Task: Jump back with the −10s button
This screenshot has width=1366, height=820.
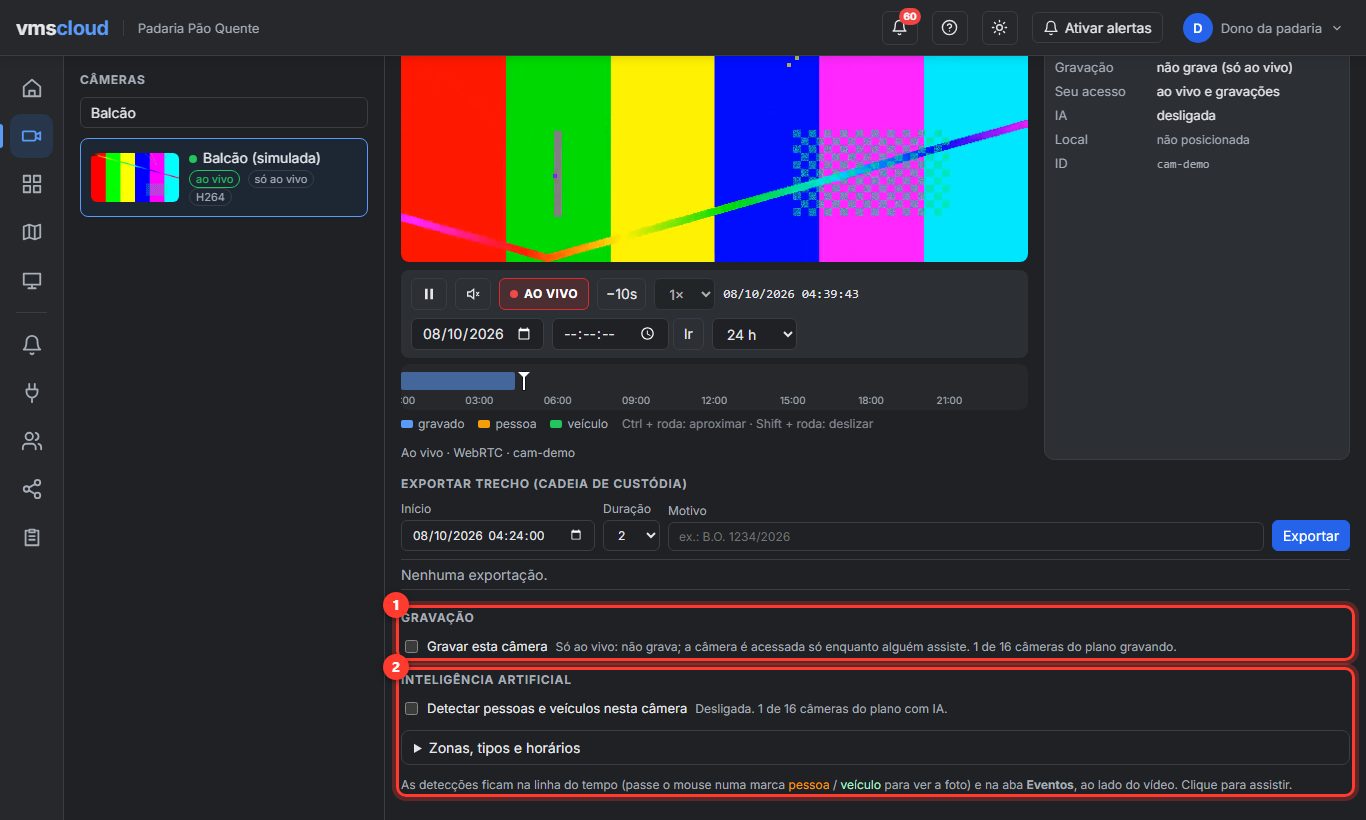Action: (621, 294)
